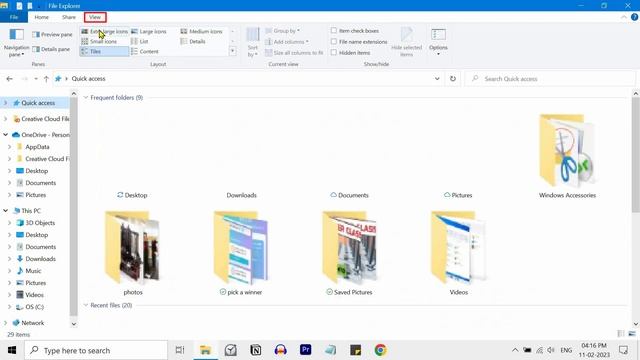Image resolution: width=640 pixels, height=360 pixels.
Task: Expand the layout gallery more arrow
Action: 233,51
